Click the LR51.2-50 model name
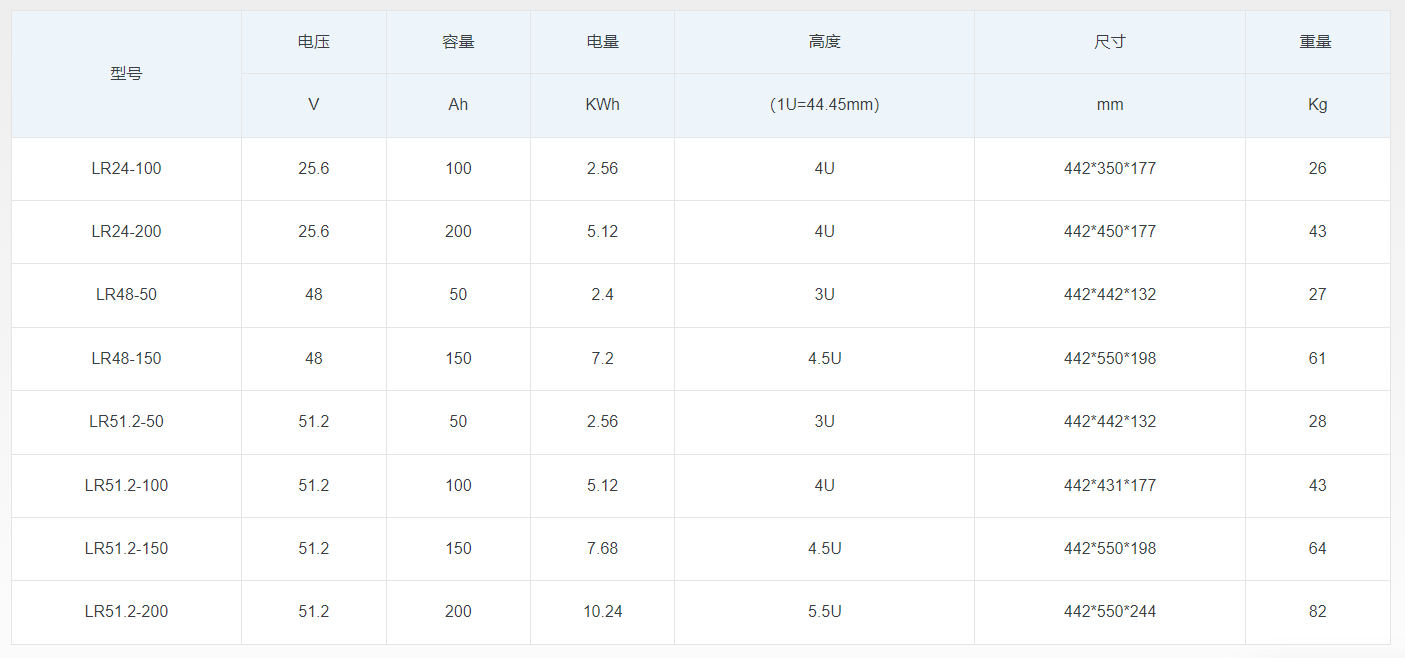This screenshot has width=1405, height=658. 126,422
